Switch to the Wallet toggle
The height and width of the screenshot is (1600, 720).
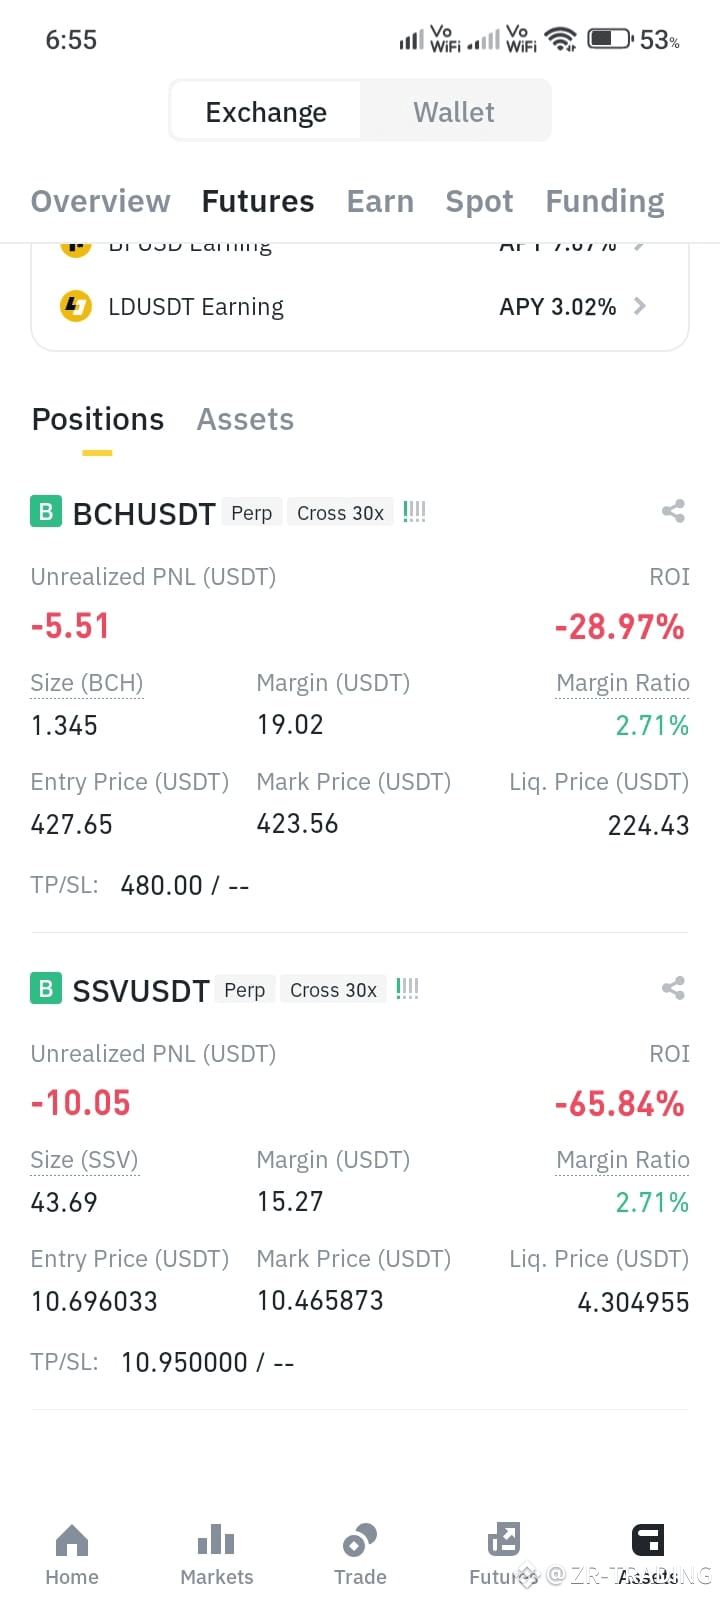click(454, 112)
